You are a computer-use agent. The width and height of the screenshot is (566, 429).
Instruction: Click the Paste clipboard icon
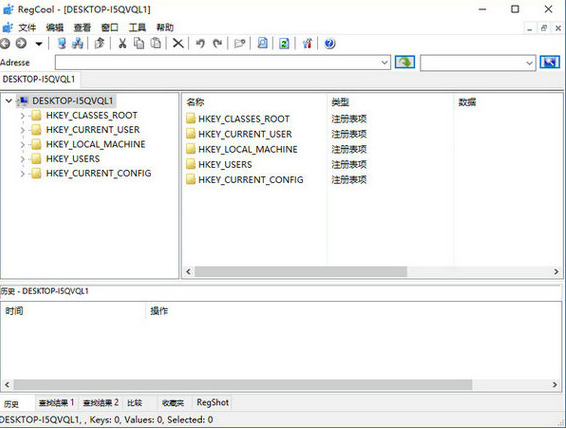tap(156, 43)
